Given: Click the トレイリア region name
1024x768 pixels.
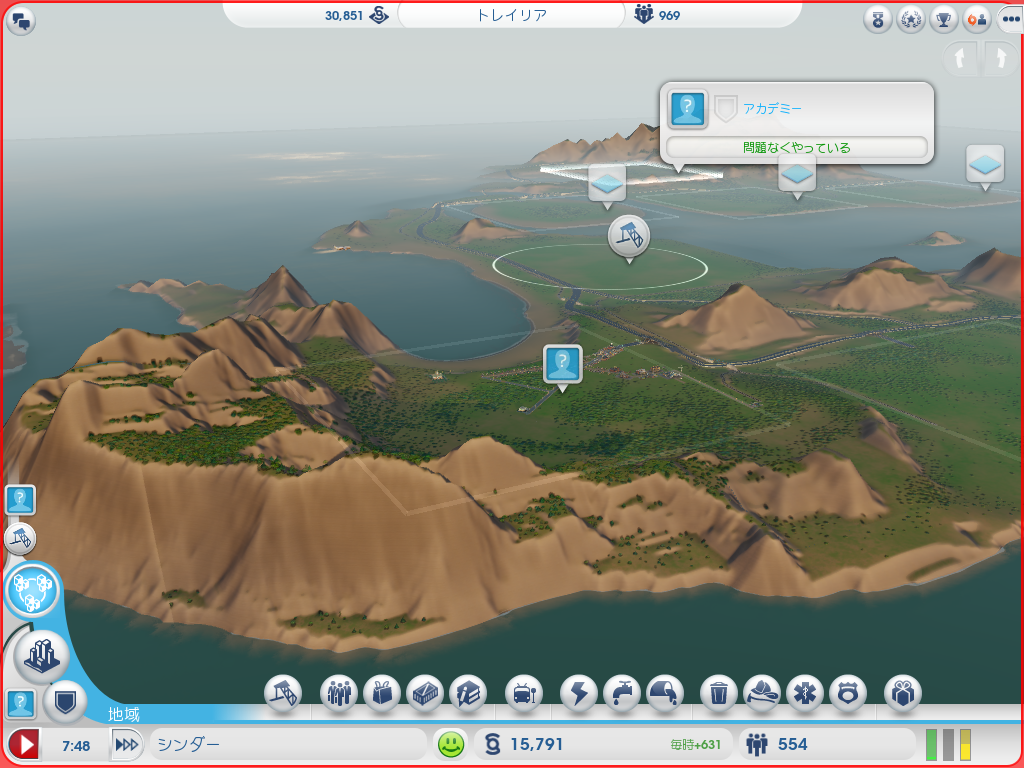Looking at the screenshot, I should (512, 15).
